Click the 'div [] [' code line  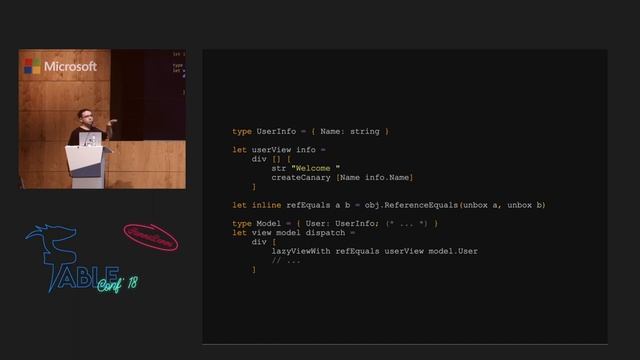point(271,159)
